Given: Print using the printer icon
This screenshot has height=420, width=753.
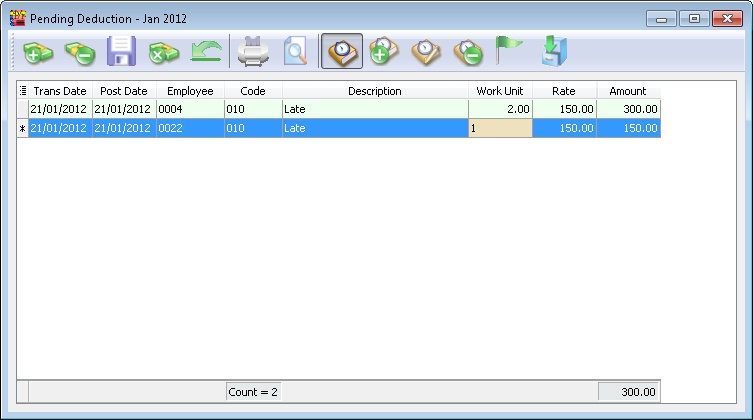Looking at the screenshot, I should (x=253, y=52).
